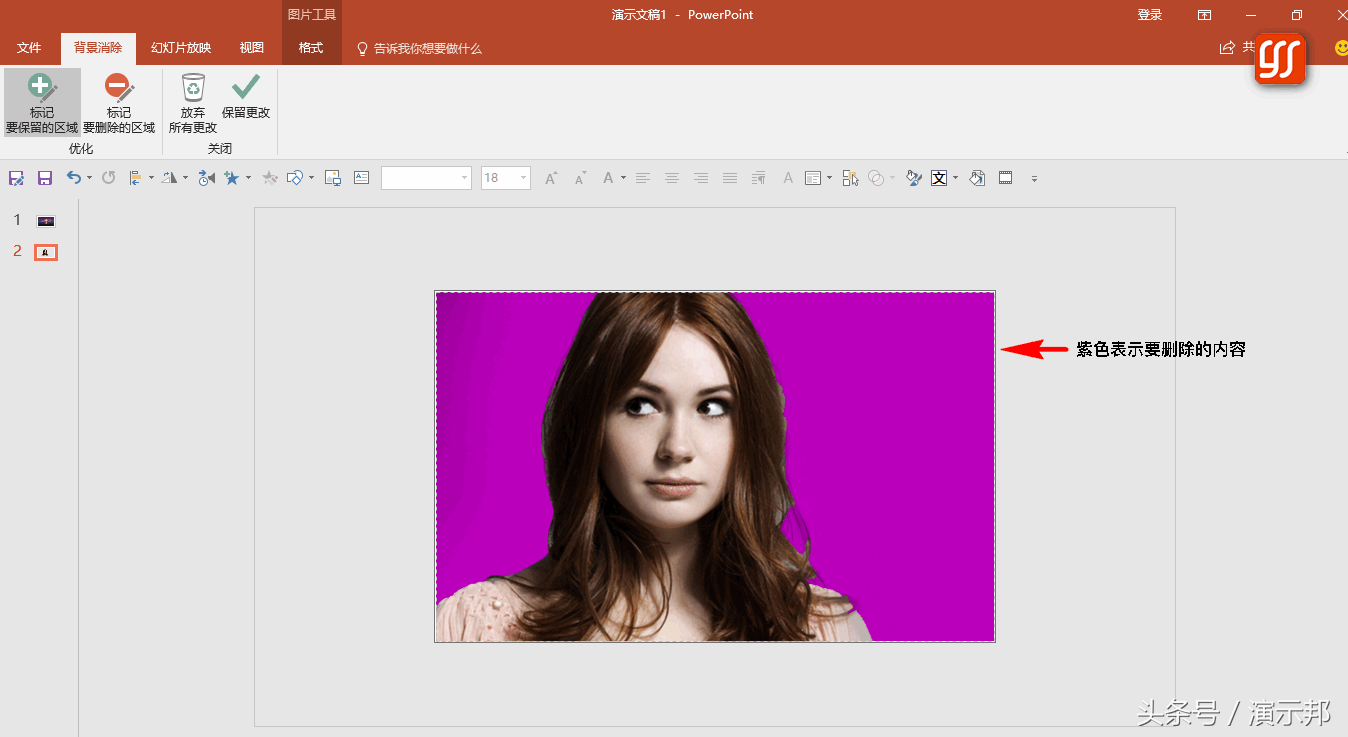Viewport: 1348px width, 737px height.
Task: Open the Selection Pane icon
Action: pos(851,178)
